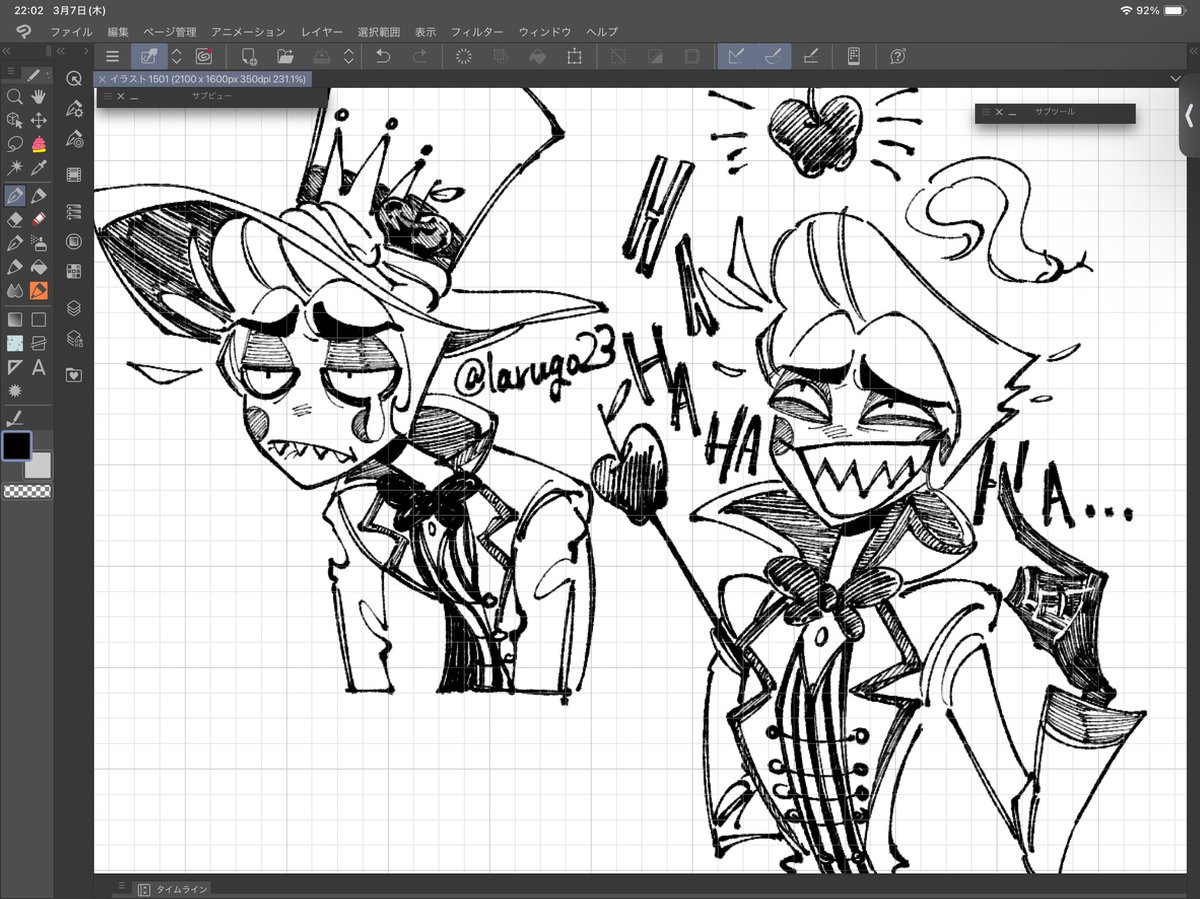Open the command bar hamburger menu
1200x899 pixels.
tap(112, 57)
